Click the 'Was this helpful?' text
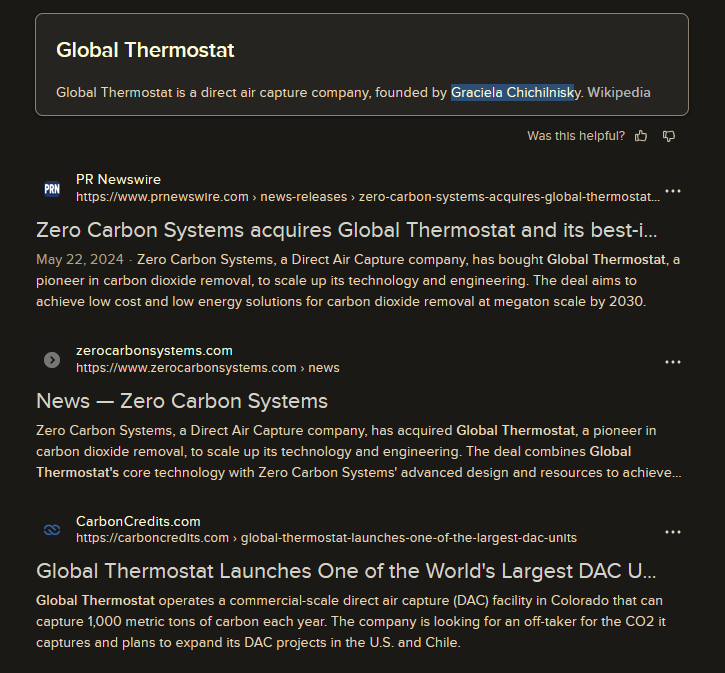The image size is (725, 673). 576,136
